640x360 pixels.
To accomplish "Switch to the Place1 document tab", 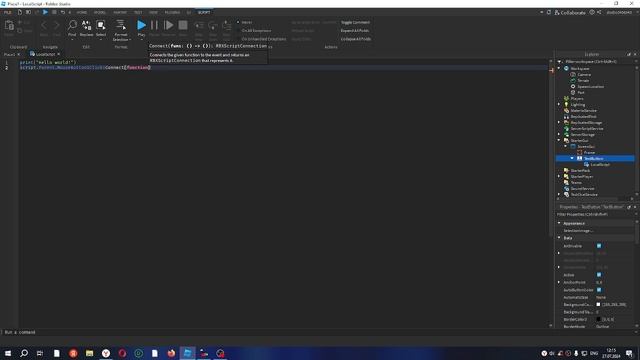I will 9,54.
